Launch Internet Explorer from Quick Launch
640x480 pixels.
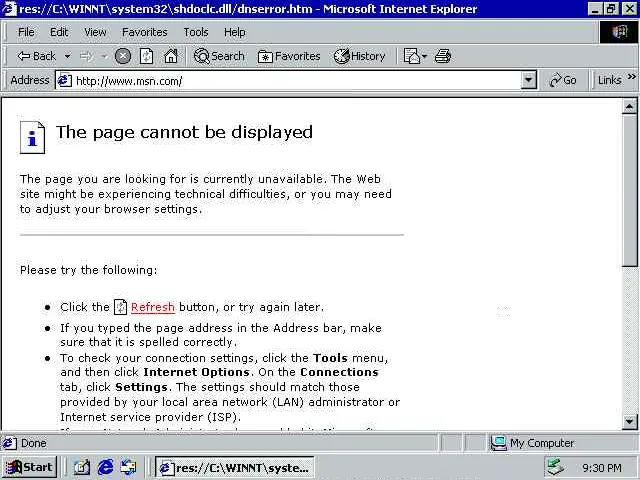[x=105, y=467]
